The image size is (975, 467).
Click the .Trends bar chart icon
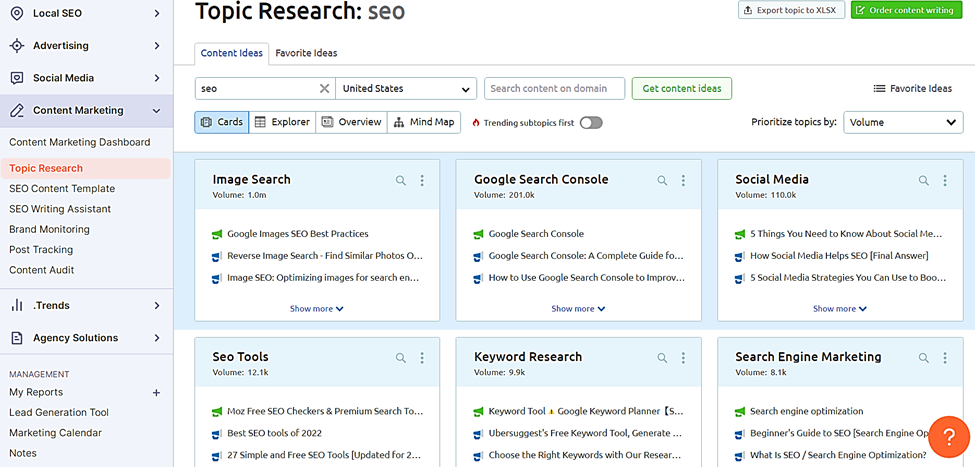coord(17,305)
